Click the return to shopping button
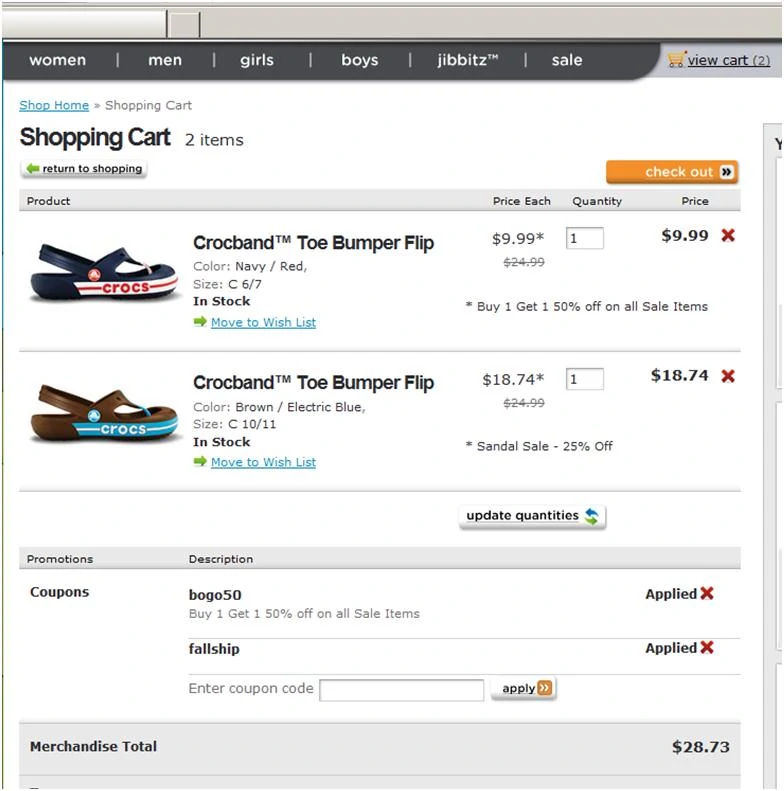 pos(84,168)
